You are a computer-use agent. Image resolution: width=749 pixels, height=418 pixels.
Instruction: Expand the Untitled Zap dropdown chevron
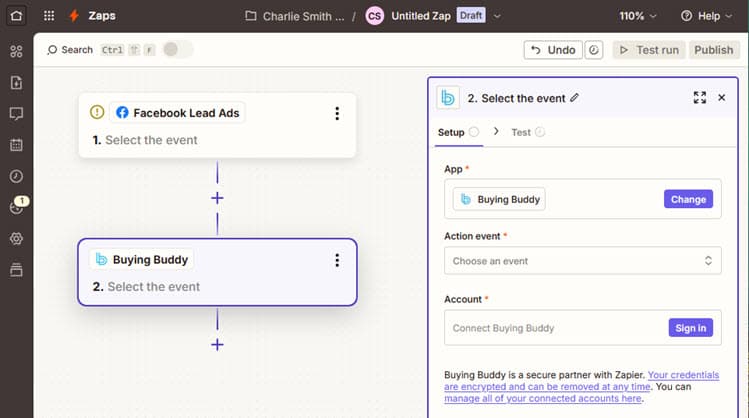[497, 16]
